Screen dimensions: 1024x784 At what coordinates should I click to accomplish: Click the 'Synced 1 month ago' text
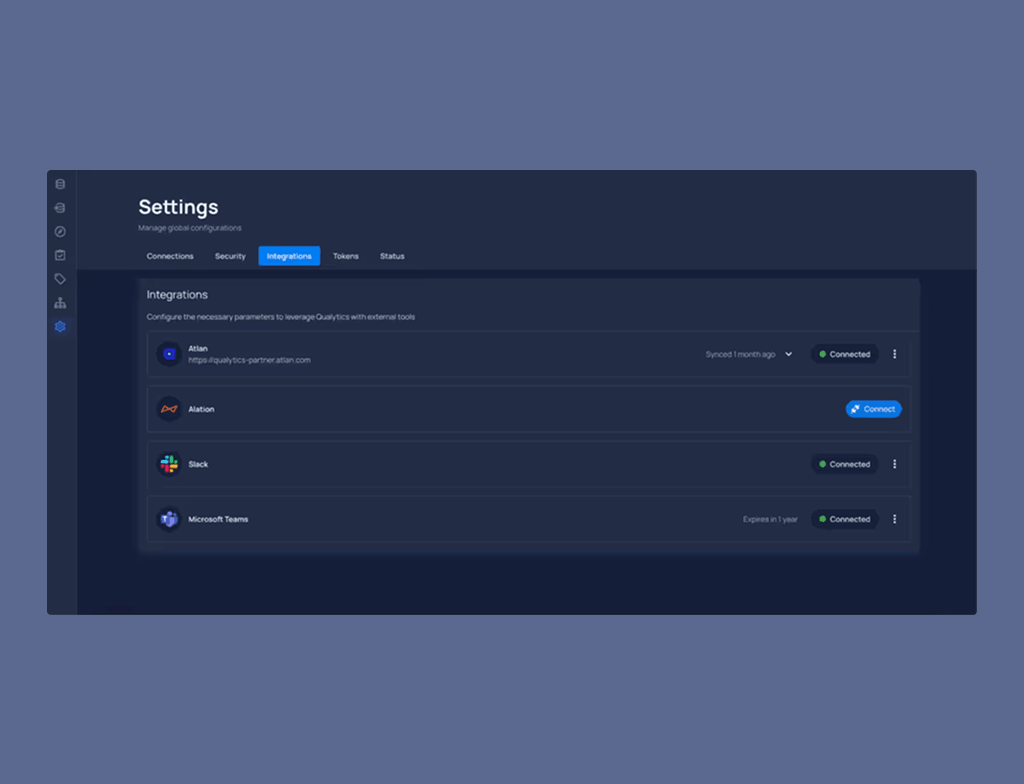click(741, 354)
